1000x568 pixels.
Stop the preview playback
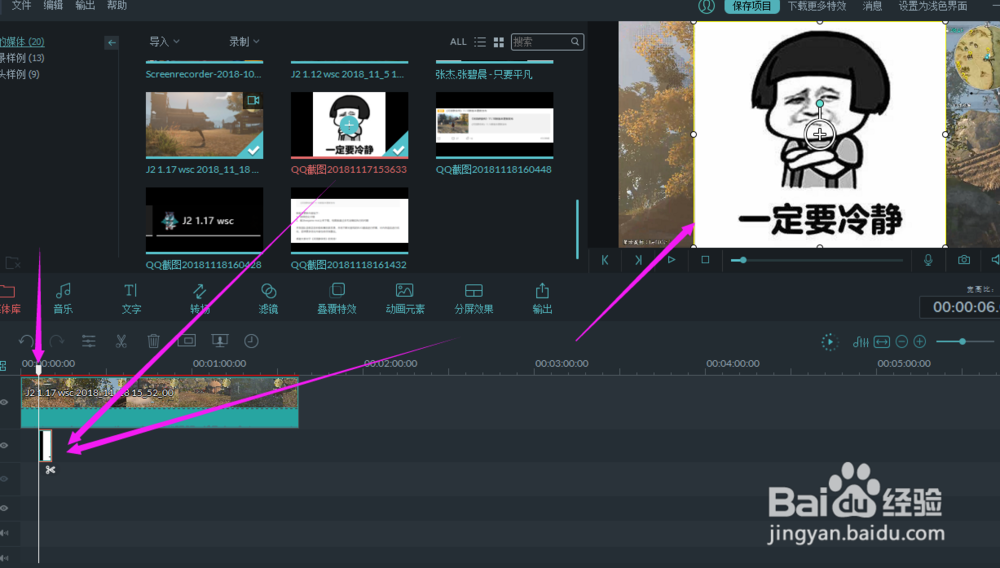705,259
